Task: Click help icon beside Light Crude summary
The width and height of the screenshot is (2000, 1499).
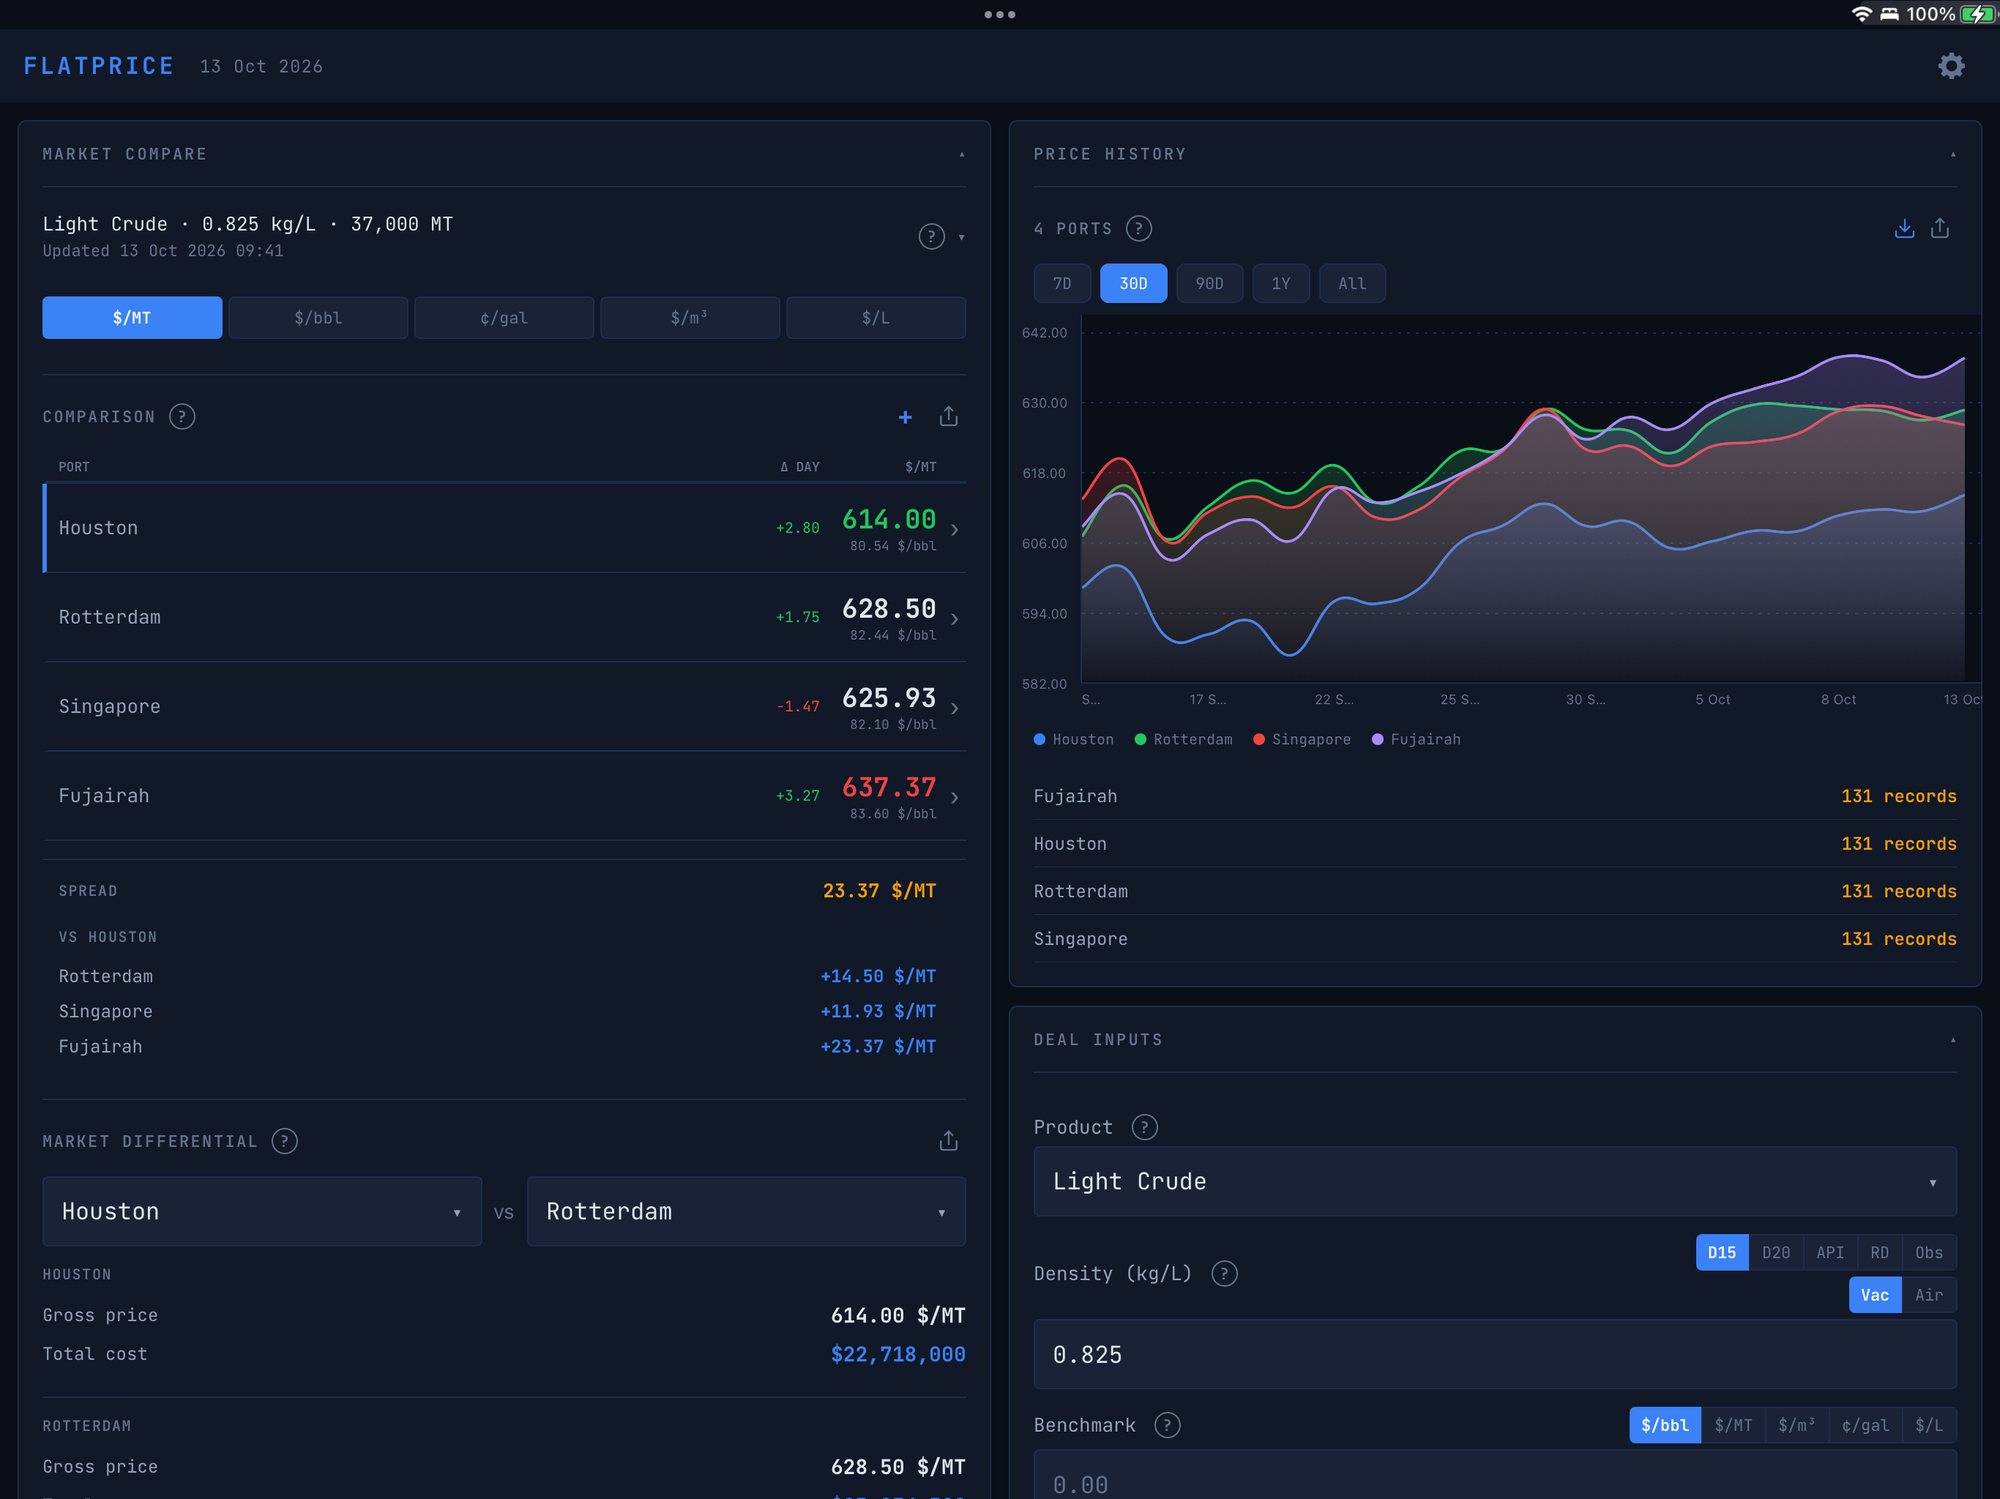Action: 931,236
